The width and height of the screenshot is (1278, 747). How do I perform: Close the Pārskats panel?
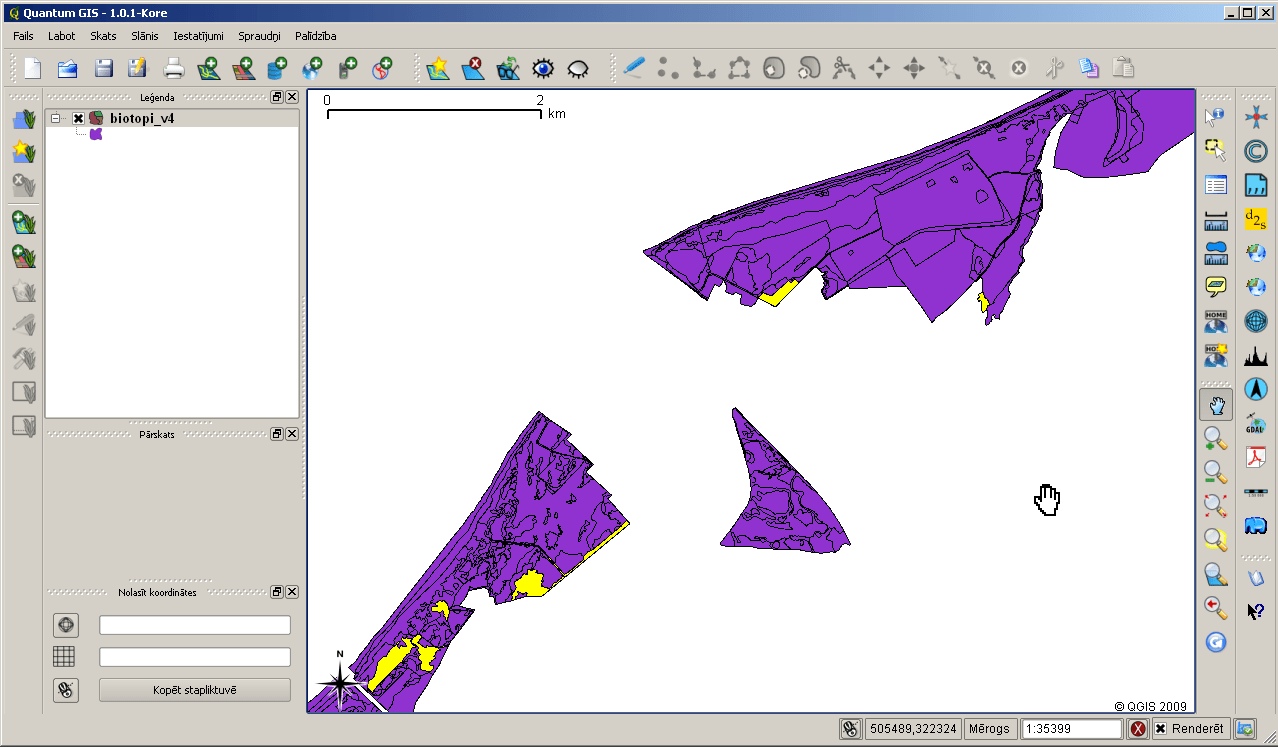[x=292, y=434]
